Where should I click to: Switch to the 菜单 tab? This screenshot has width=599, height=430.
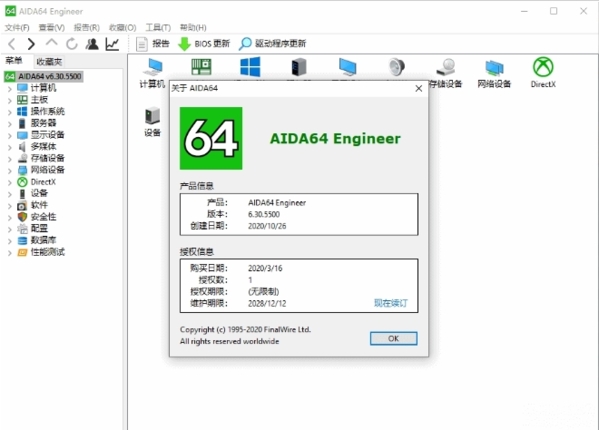click(14, 61)
